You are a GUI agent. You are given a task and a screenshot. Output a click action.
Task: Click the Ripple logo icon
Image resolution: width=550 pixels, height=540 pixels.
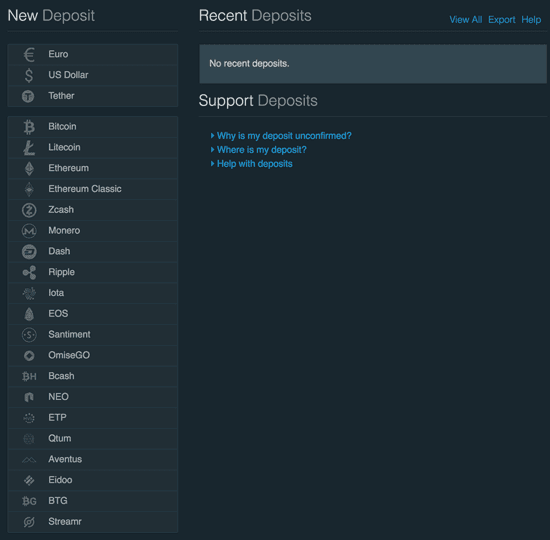(29, 272)
